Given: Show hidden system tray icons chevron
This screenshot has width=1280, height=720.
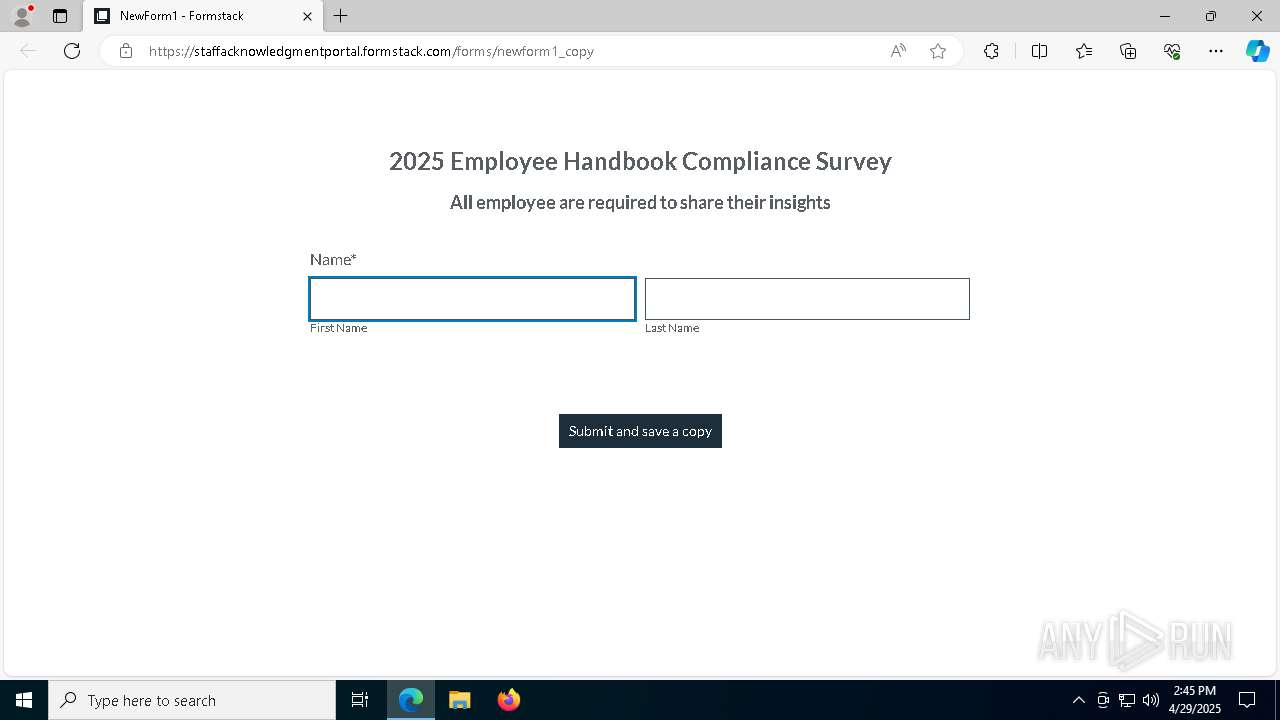Looking at the screenshot, I should [1078, 700].
